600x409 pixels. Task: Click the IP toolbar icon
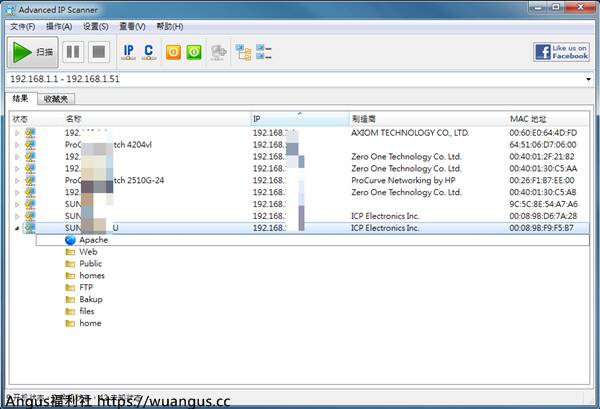129,52
